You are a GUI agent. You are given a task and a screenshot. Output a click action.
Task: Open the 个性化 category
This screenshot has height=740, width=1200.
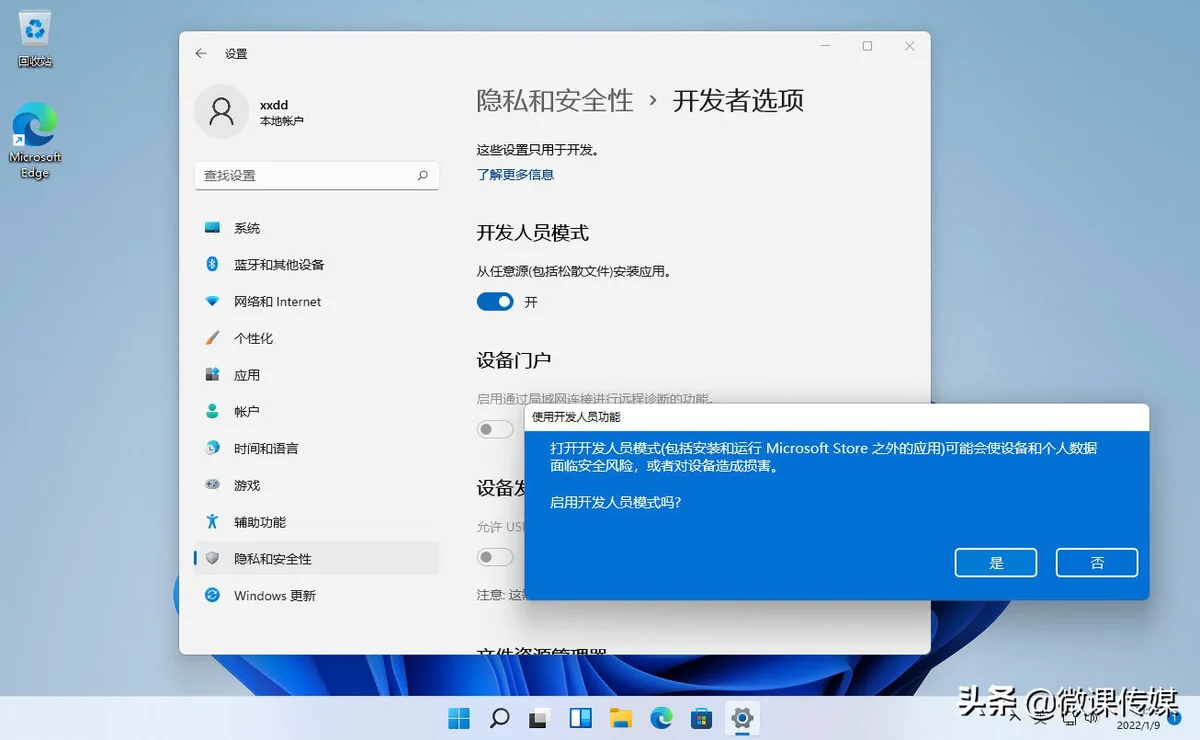(x=317, y=338)
